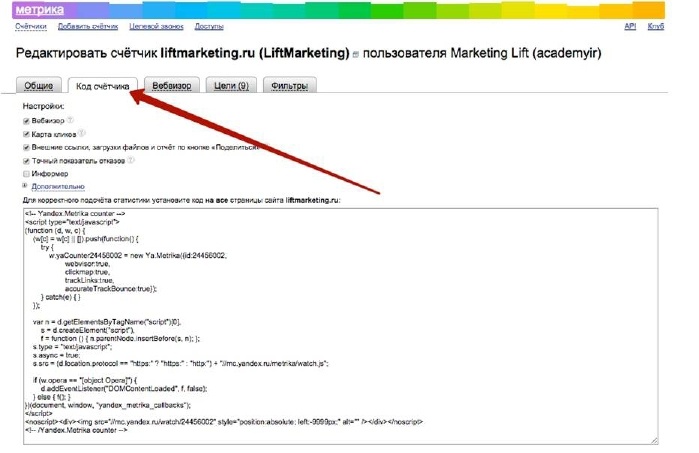
Task: Enable the Информер checkbox
Action: pyautogui.click(x=25, y=173)
